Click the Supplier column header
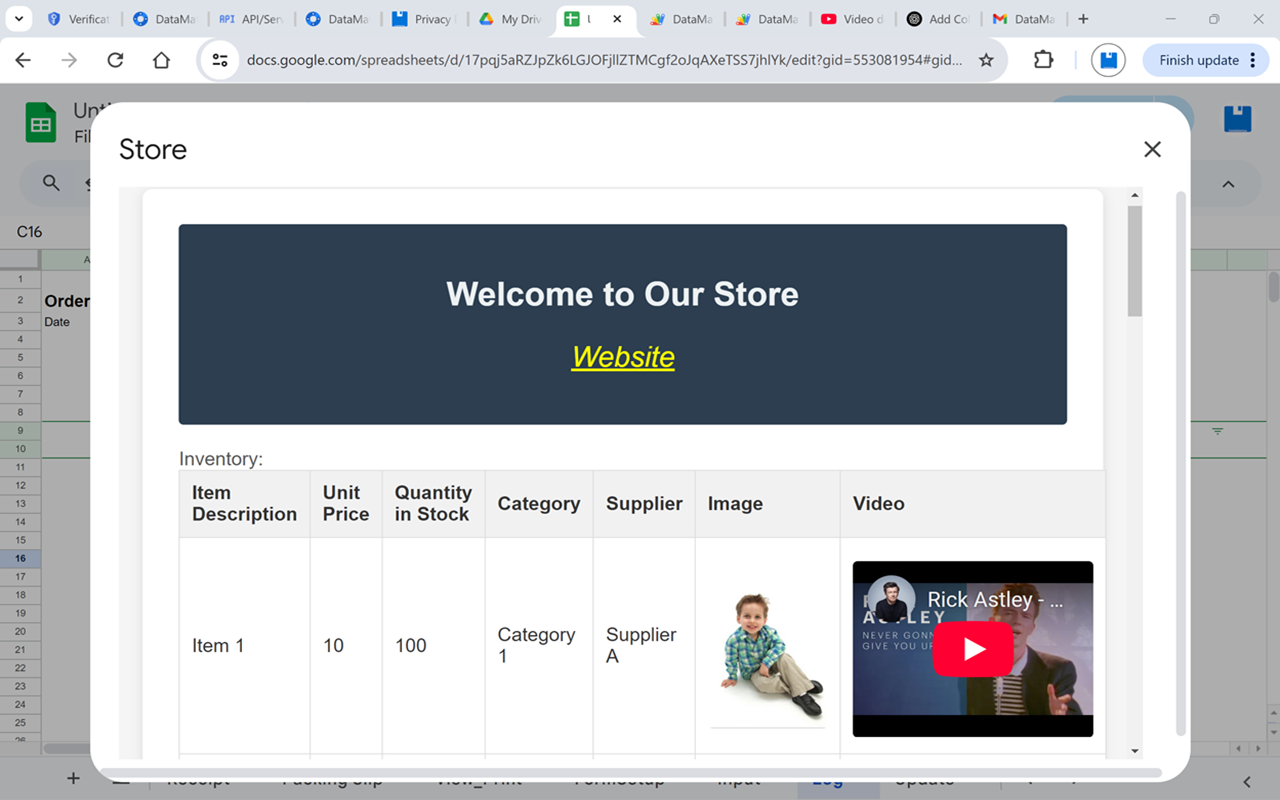This screenshot has width=1280, height=800. [x=644, y=504]
